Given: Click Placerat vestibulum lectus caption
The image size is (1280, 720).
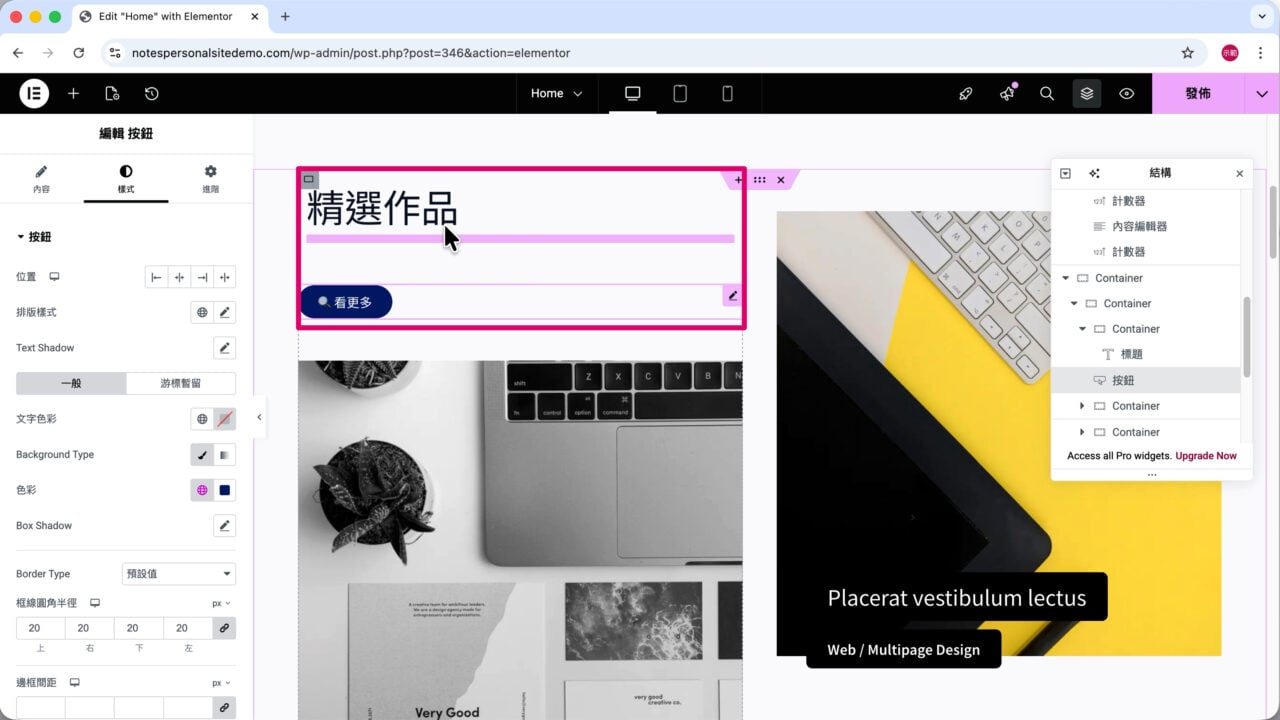Looking at the screenshot, I should coord(957,598).
